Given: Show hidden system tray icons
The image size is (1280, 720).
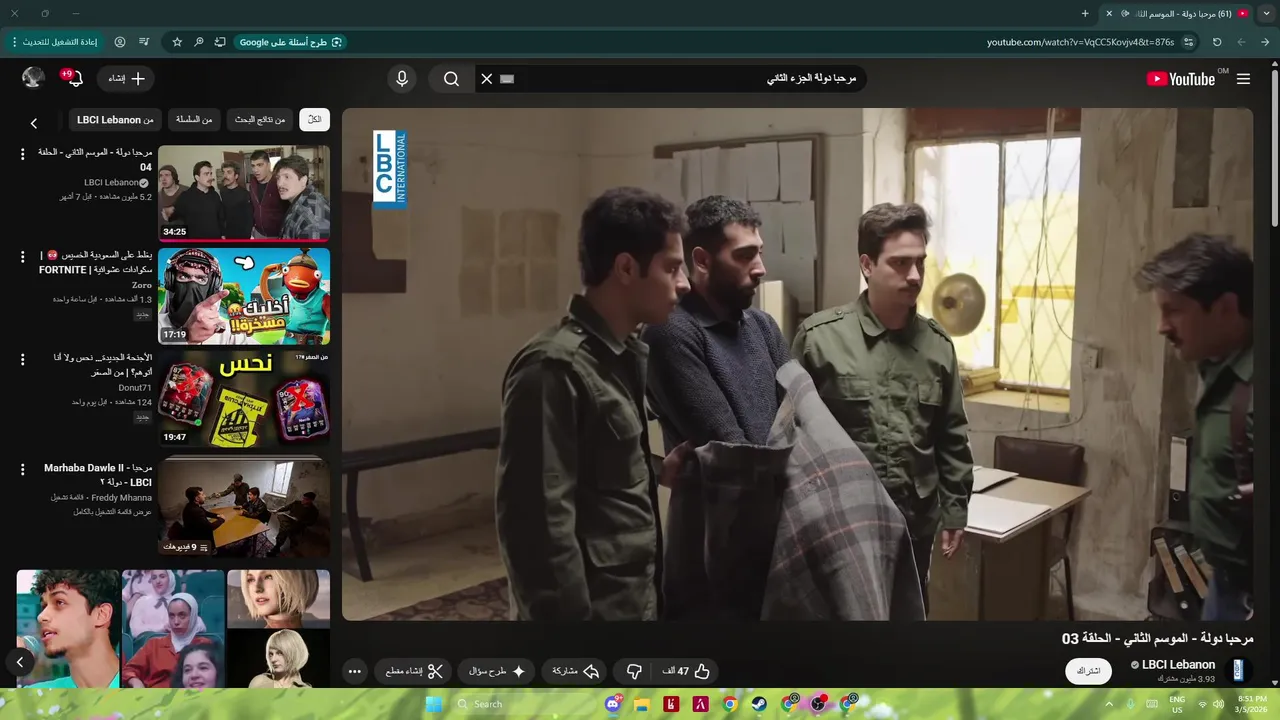Looking at the screenshot, I should [1107, 704].
